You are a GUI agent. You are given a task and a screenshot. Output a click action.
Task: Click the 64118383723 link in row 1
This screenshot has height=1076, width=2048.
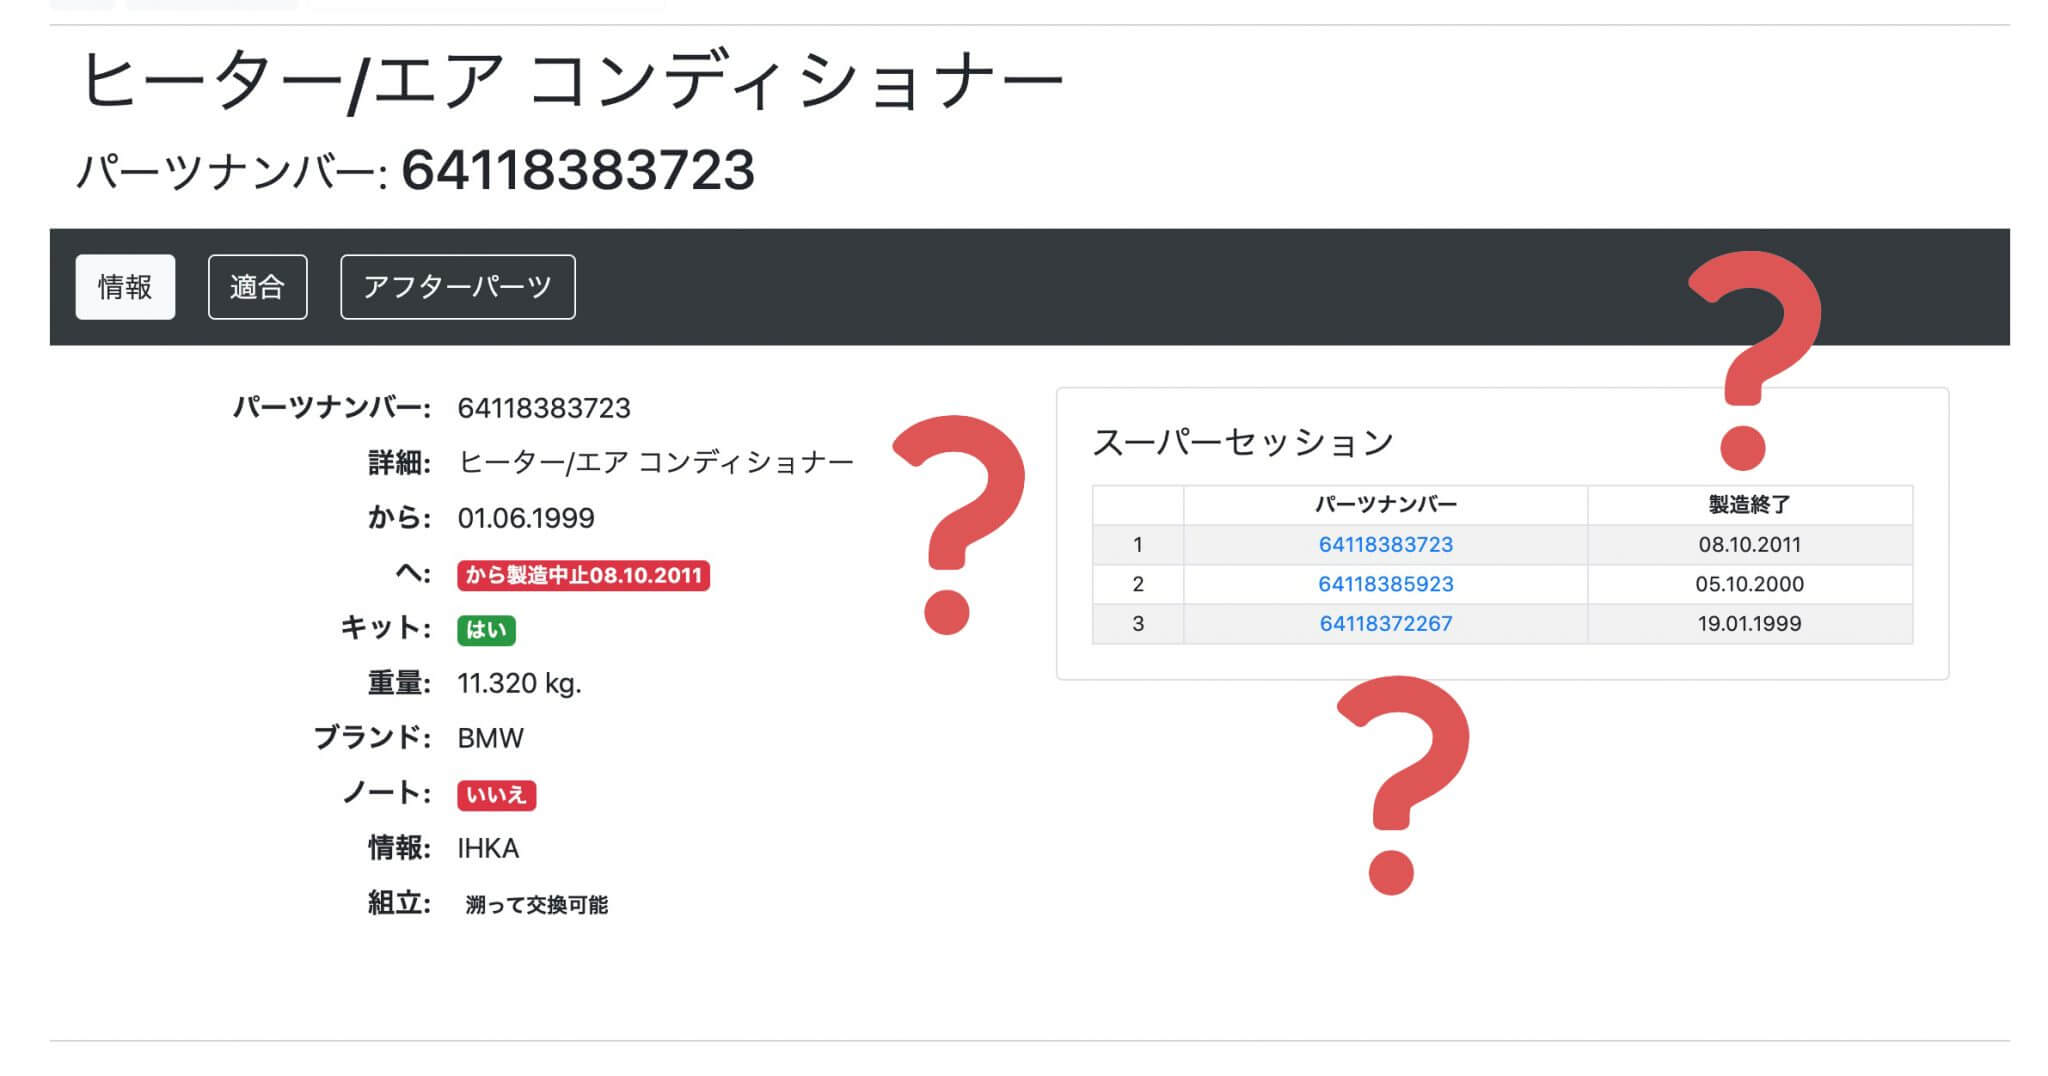[1384, 544]
